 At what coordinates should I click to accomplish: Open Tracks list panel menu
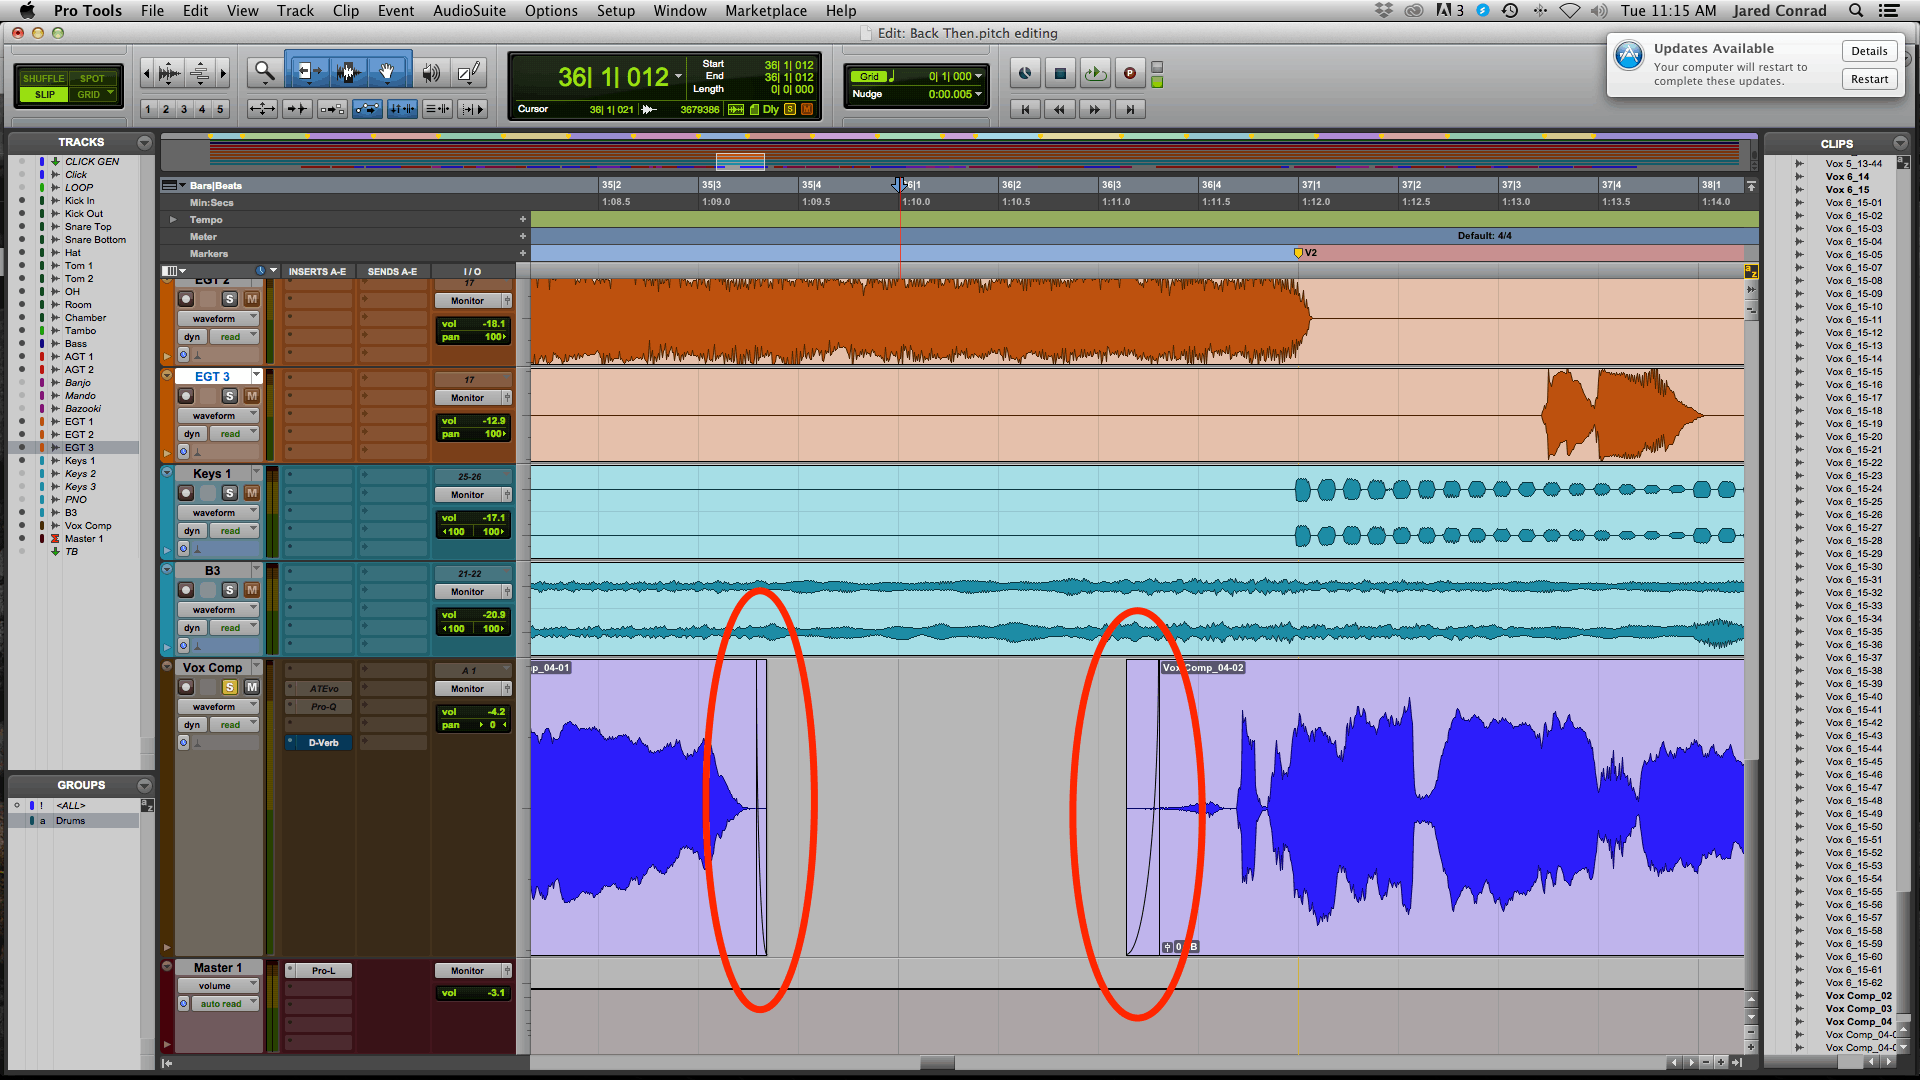click(x=144, y=142)
